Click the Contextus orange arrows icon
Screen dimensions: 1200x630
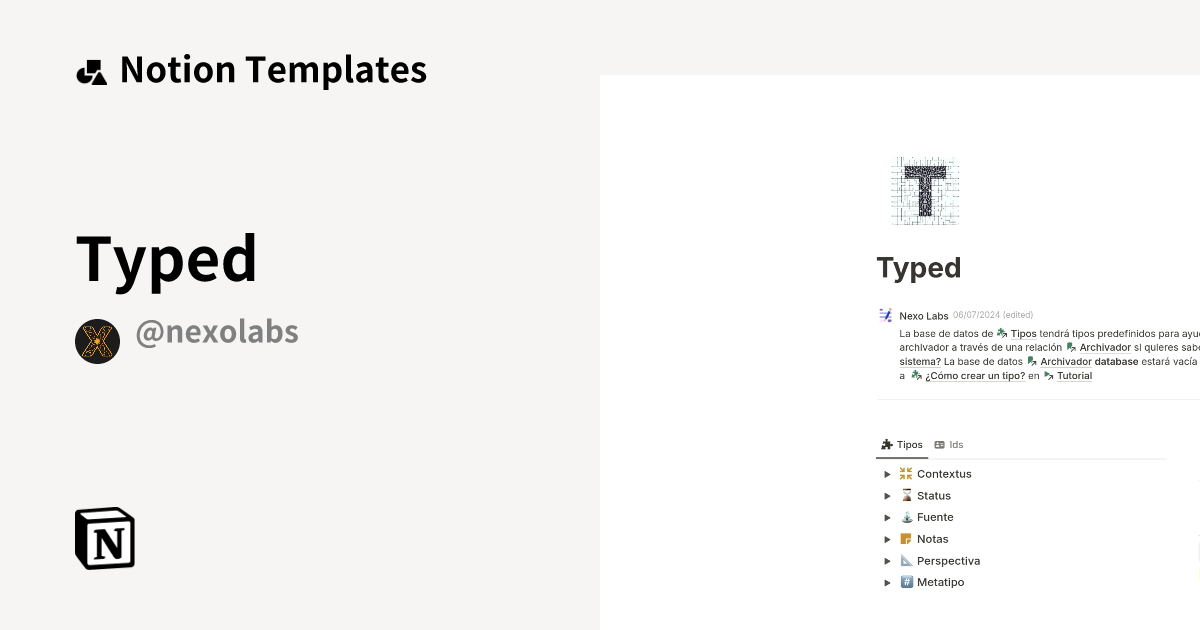906,473
